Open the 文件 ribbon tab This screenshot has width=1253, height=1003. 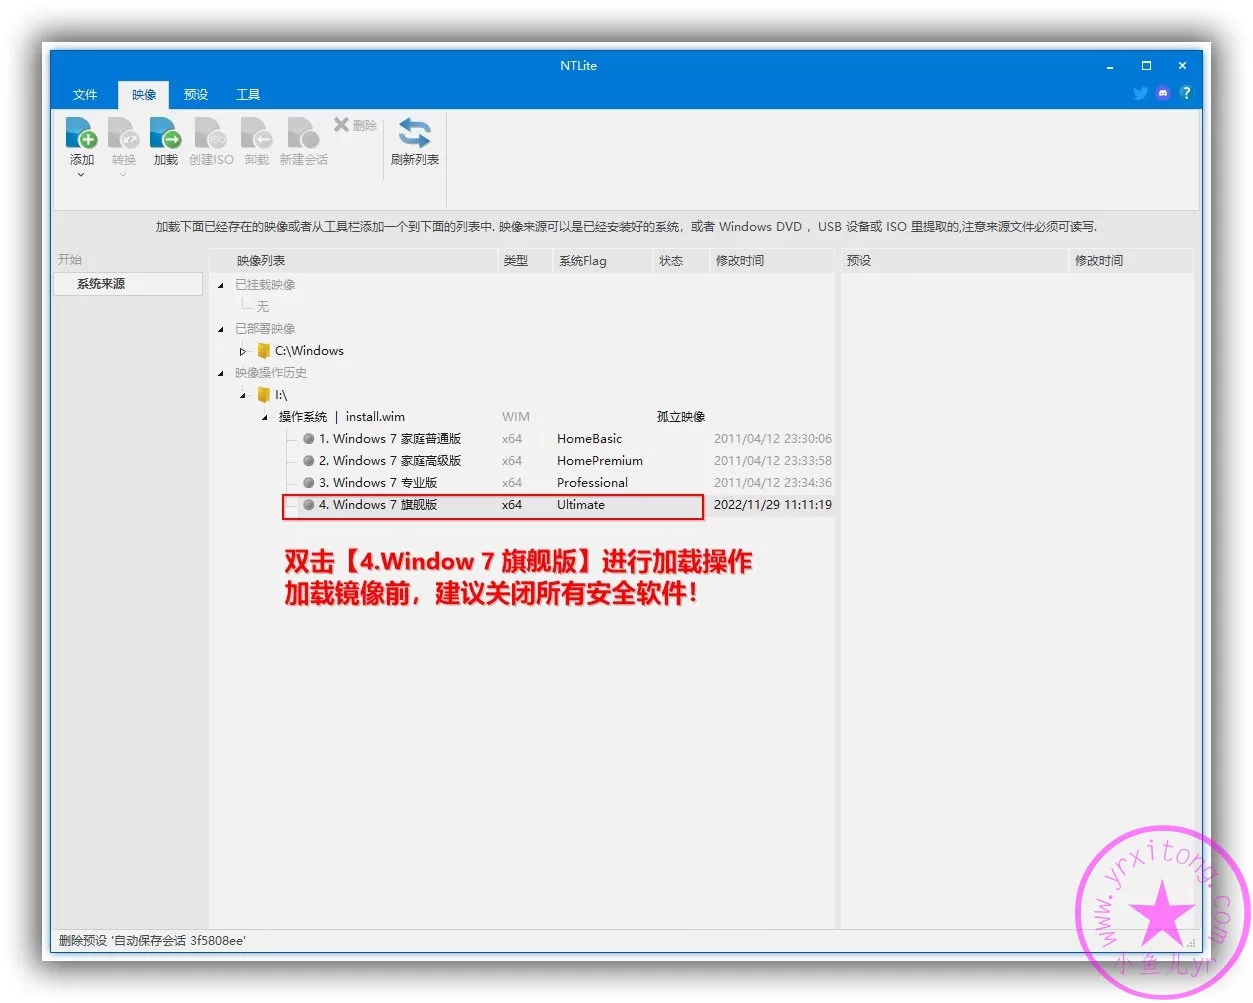[85, 95]
